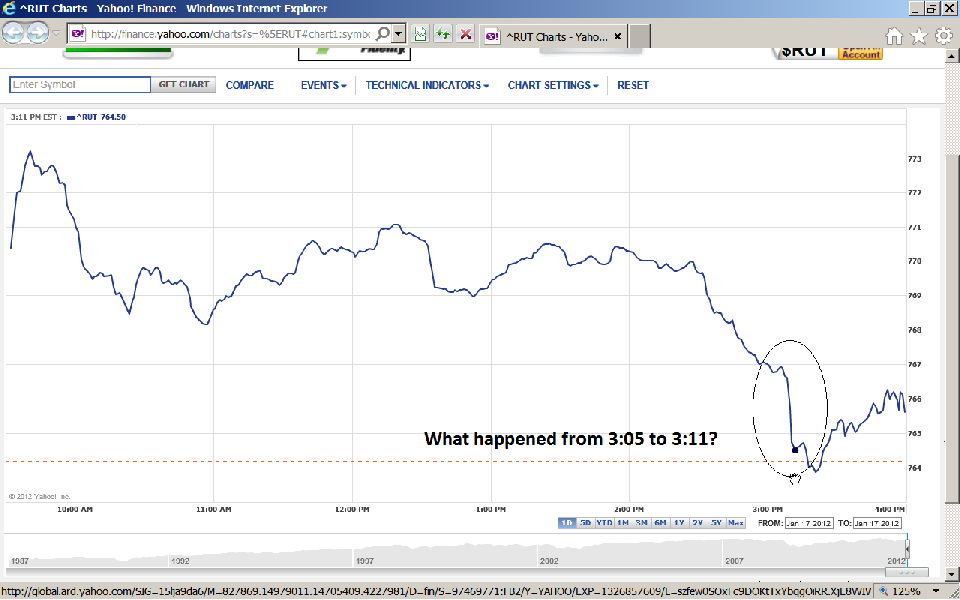
Task: Click the compatibility view icon
Action: pos(420,34)
